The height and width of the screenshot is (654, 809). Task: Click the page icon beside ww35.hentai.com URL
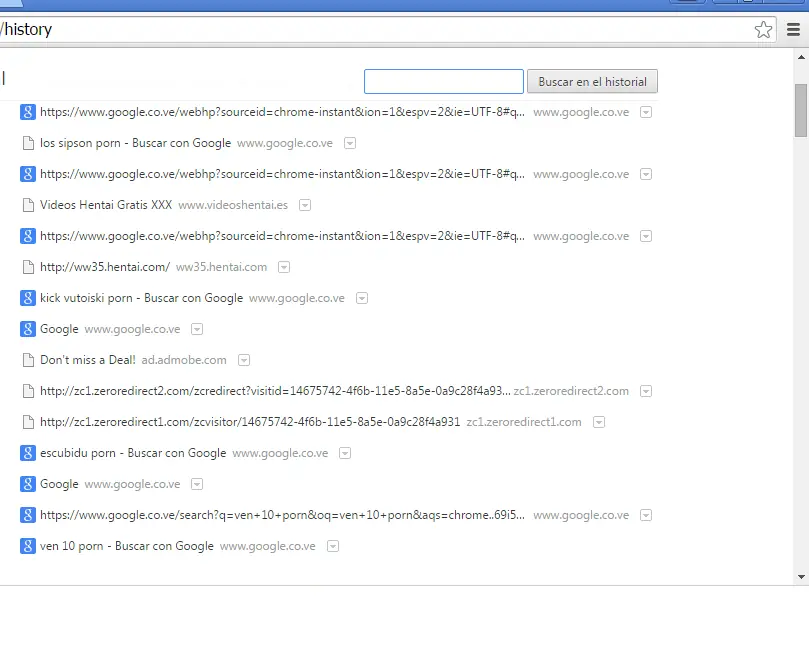click(x=28, y=267)
